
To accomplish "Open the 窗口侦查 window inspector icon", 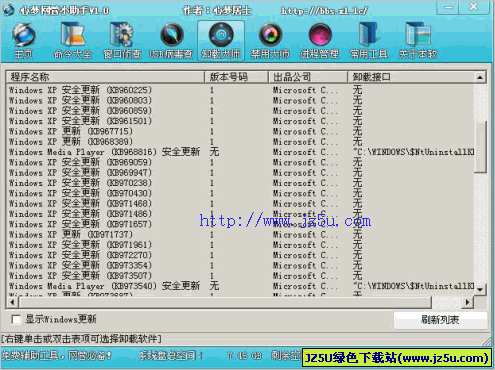I will (x=122, y=41).
